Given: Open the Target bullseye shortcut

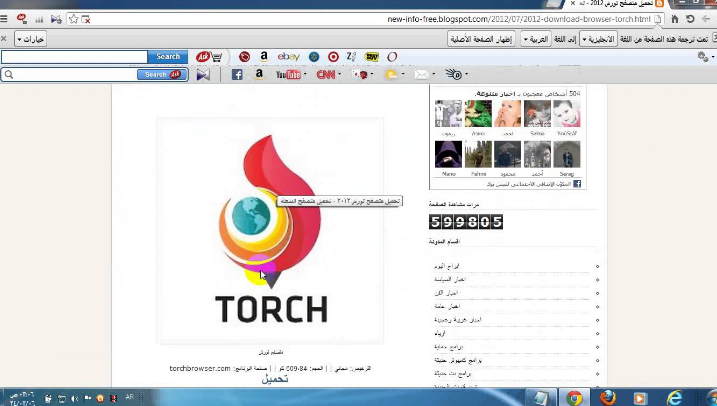Looking at the screenshot, I should pos(333,57).
